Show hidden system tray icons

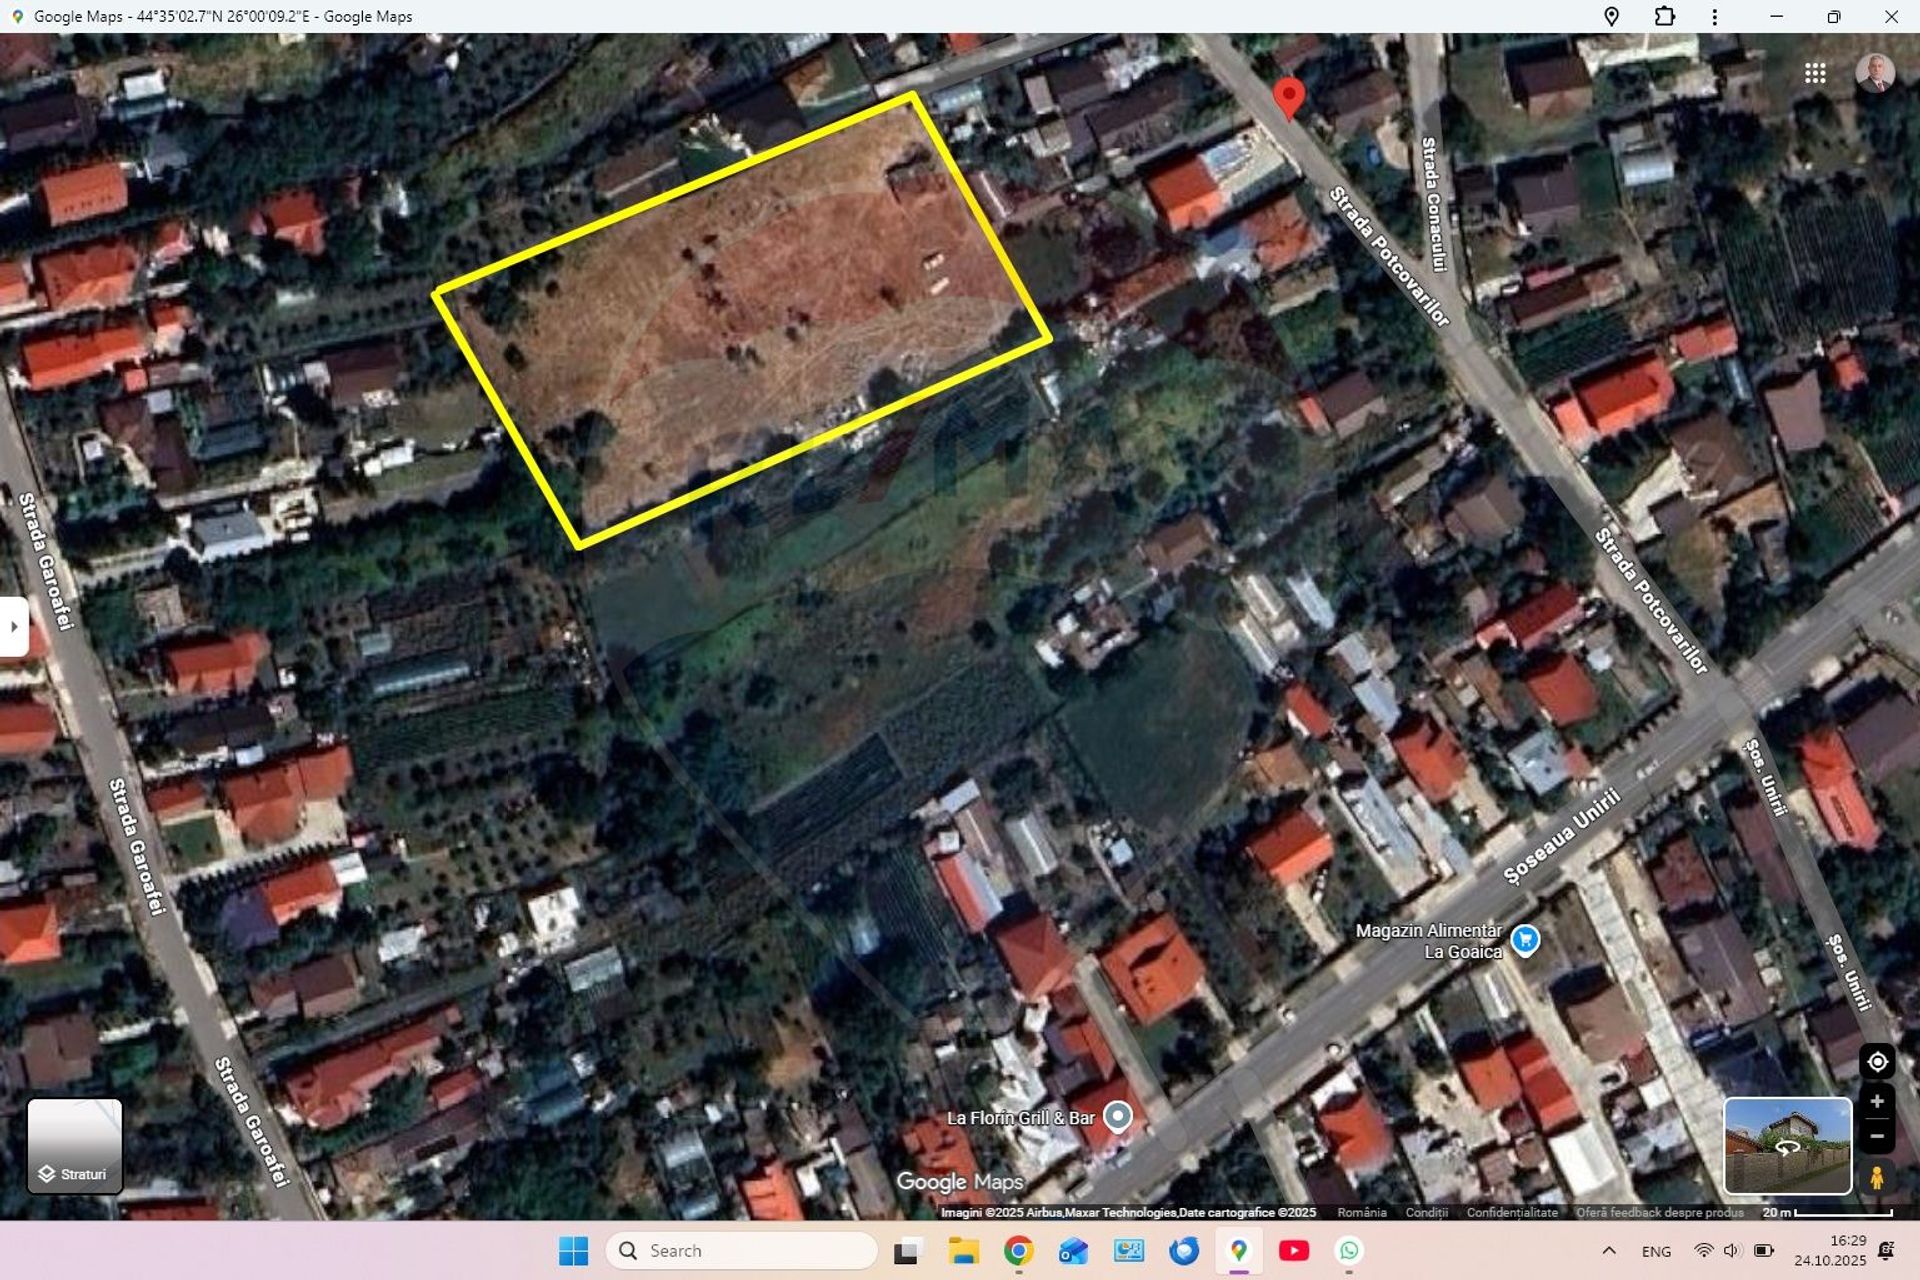(x=1608, y=1251)
